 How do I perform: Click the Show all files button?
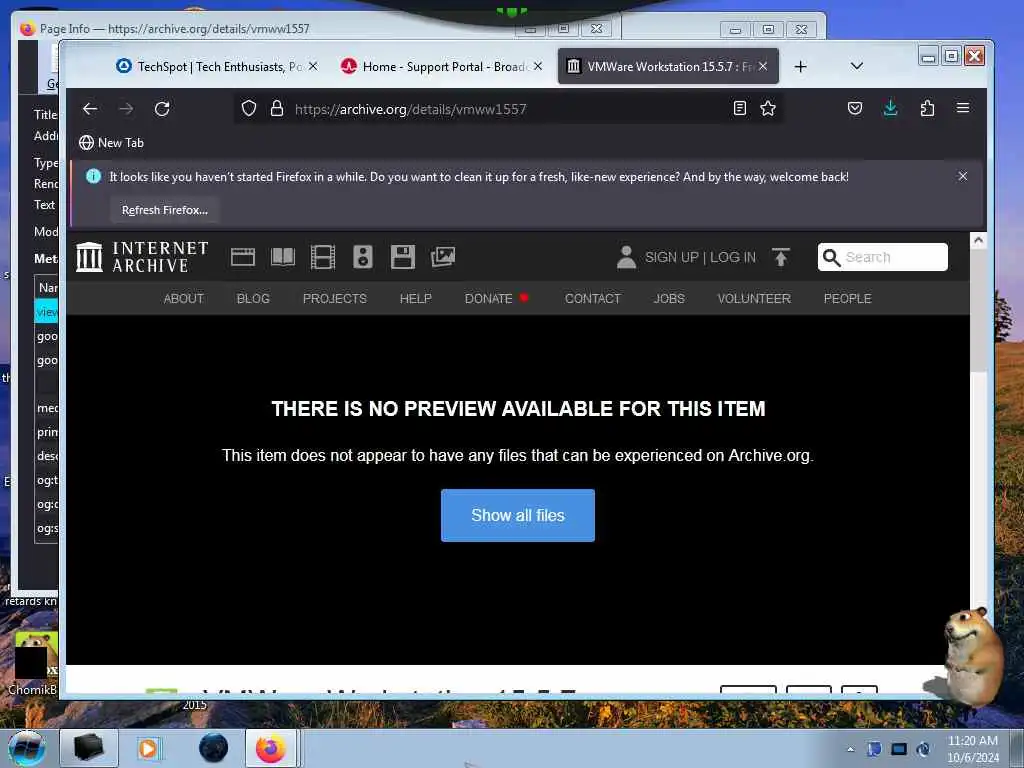click(518, 515)
